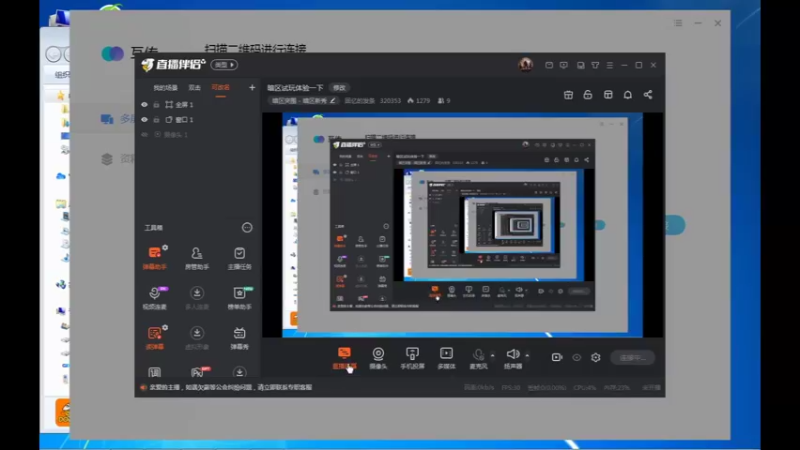This screenshot has height=450, width=800.
Task: Click the popularity count 1279
Action: click(418, 101)
